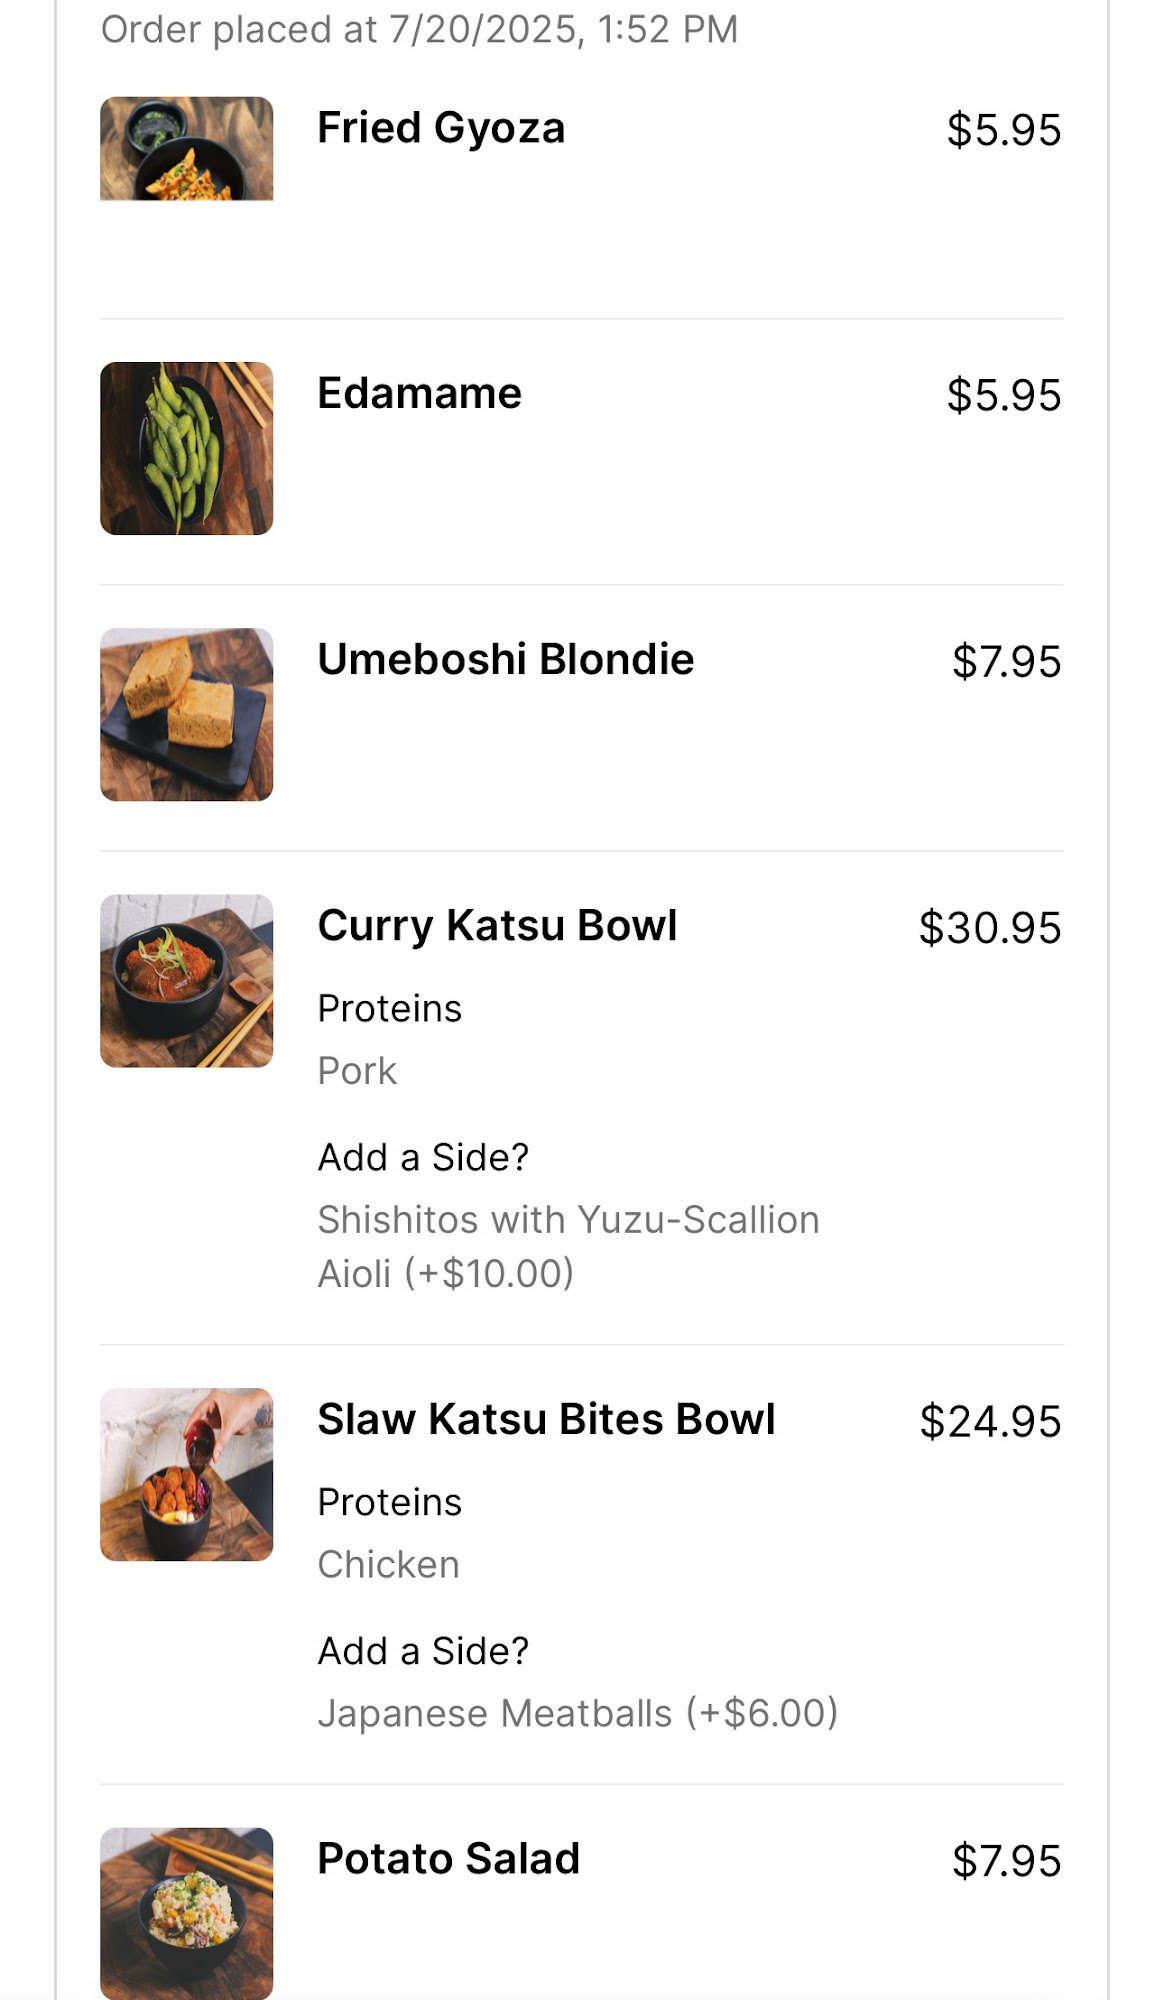1164x2000 pixels.
Task: Tap the Shishitos with Yuzu-Scallion Aioli side
Action: [567, 1246]
